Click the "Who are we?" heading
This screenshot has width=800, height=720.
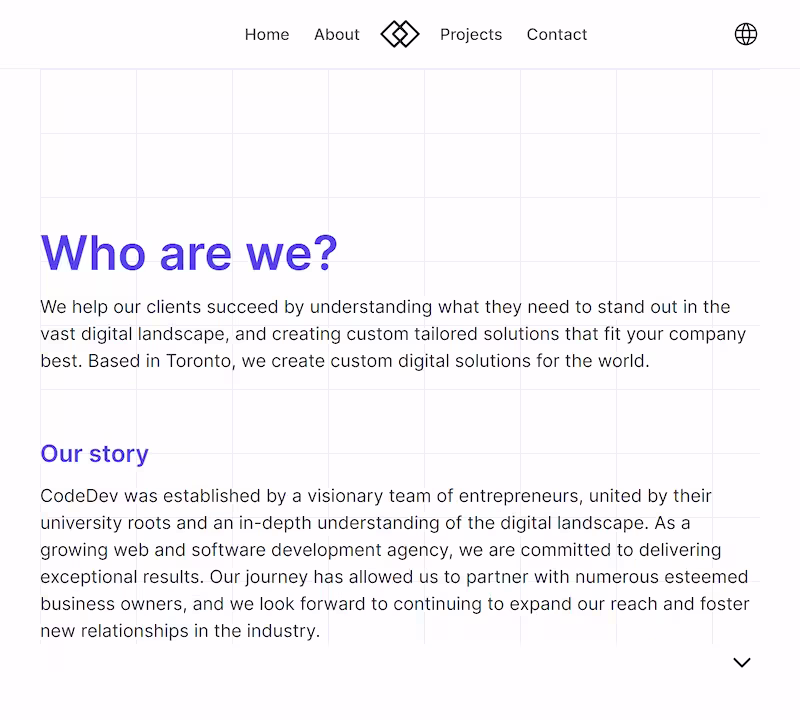(189, 253)
